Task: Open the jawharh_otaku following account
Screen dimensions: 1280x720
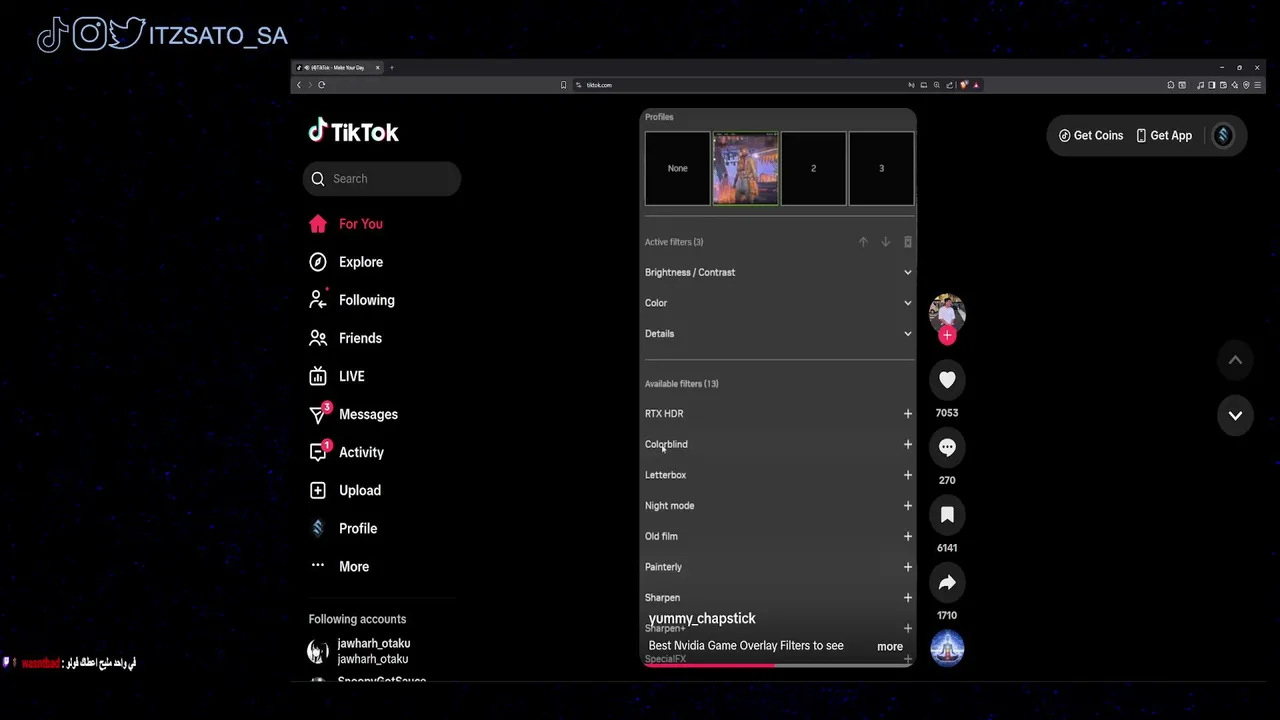Action: 359,651
